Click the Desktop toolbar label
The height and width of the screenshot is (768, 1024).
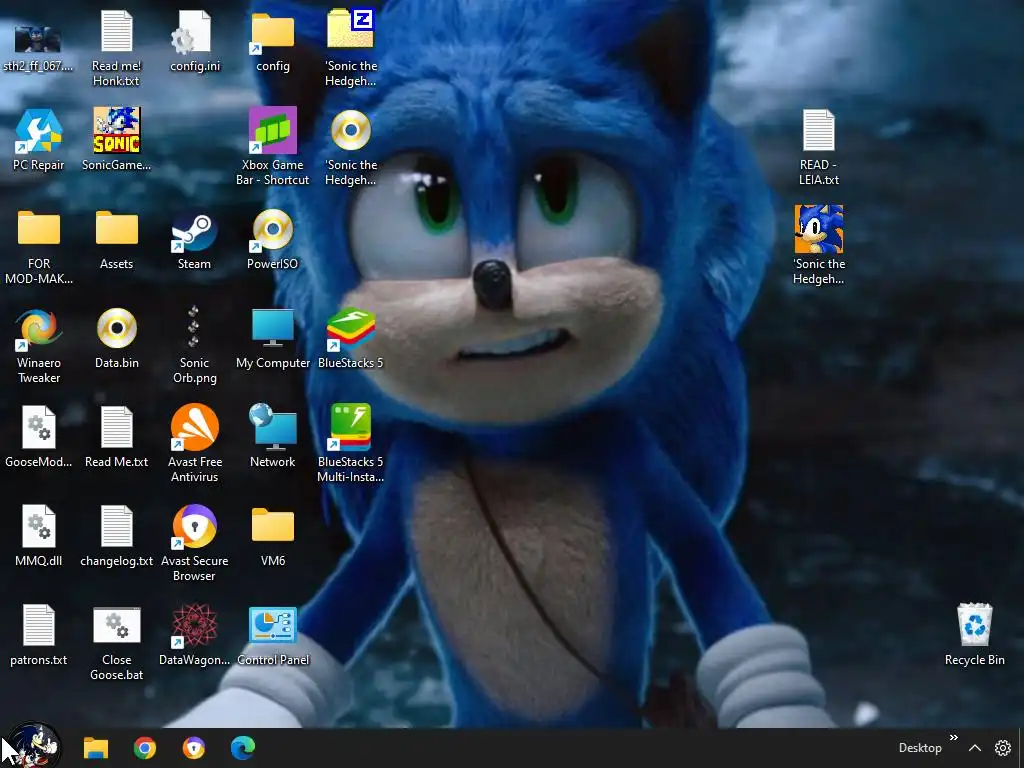click(920, 748)
